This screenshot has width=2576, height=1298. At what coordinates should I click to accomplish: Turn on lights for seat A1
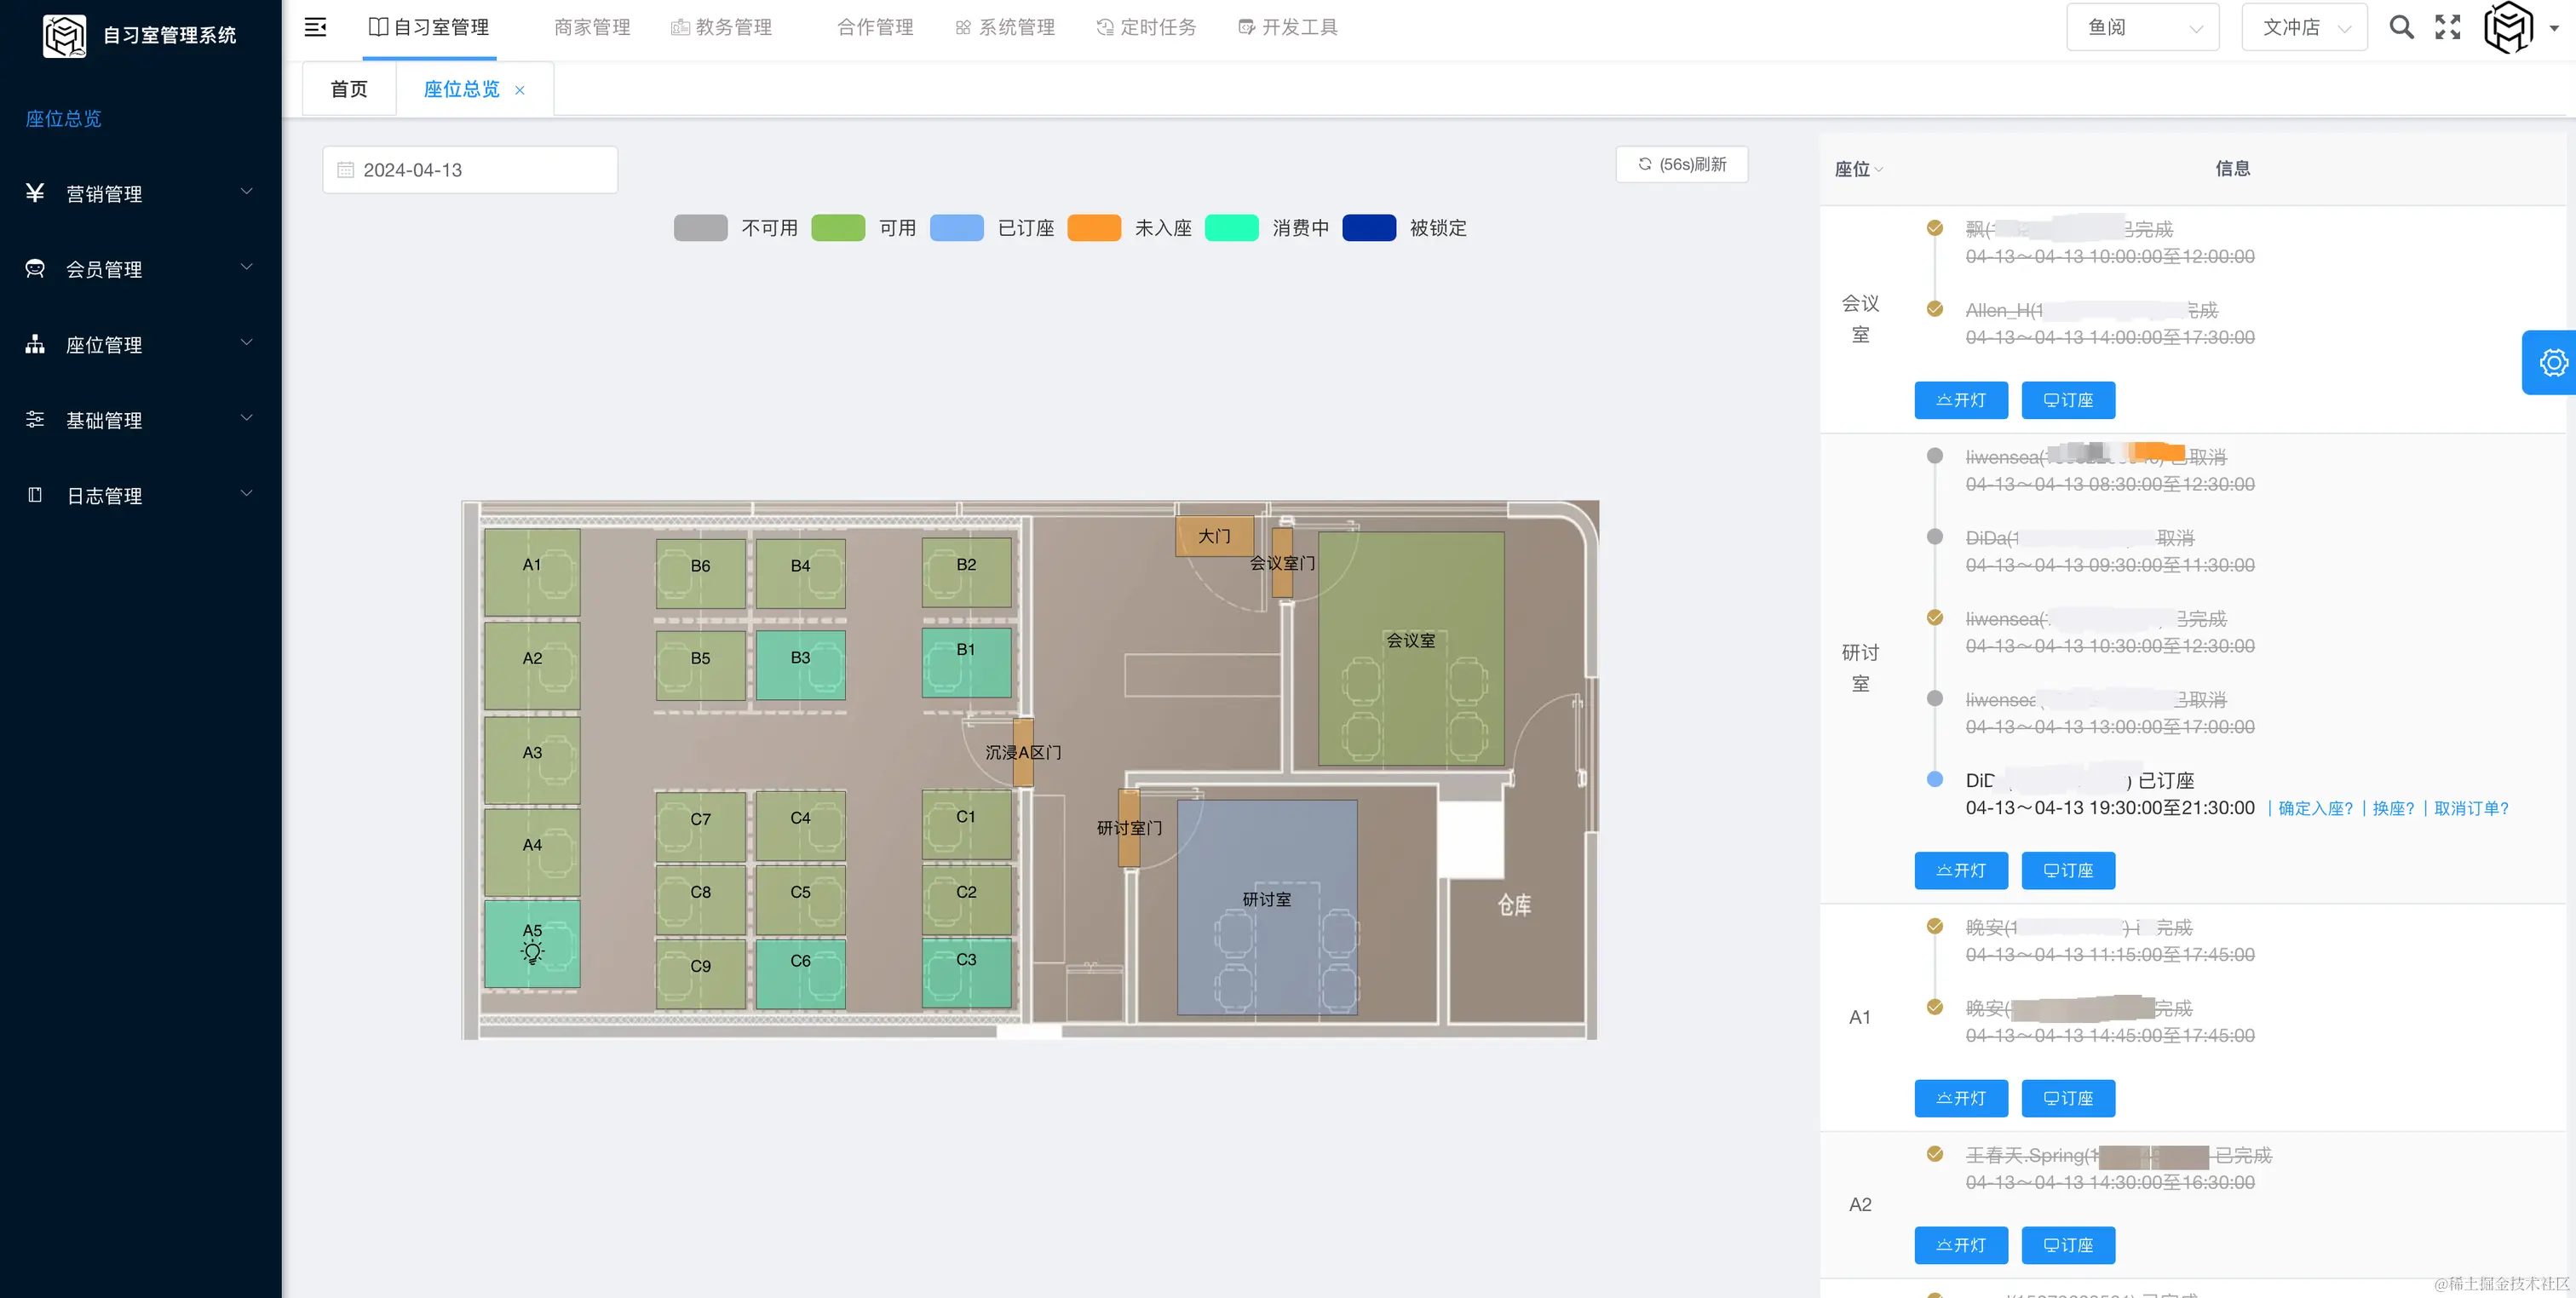point(1960,1098)
